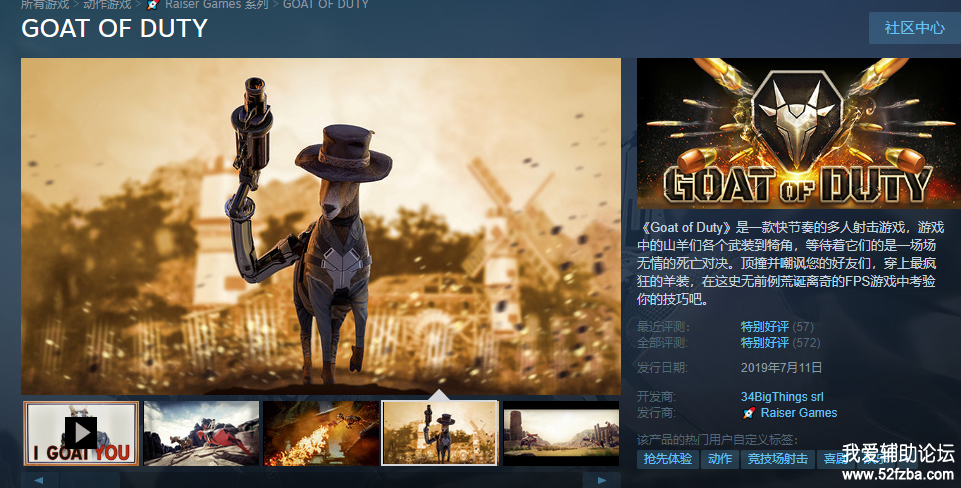This screenshot has height=488, width=961.
Task: Click the release date 2019年7月11日
Action: (x=781, y=368)
